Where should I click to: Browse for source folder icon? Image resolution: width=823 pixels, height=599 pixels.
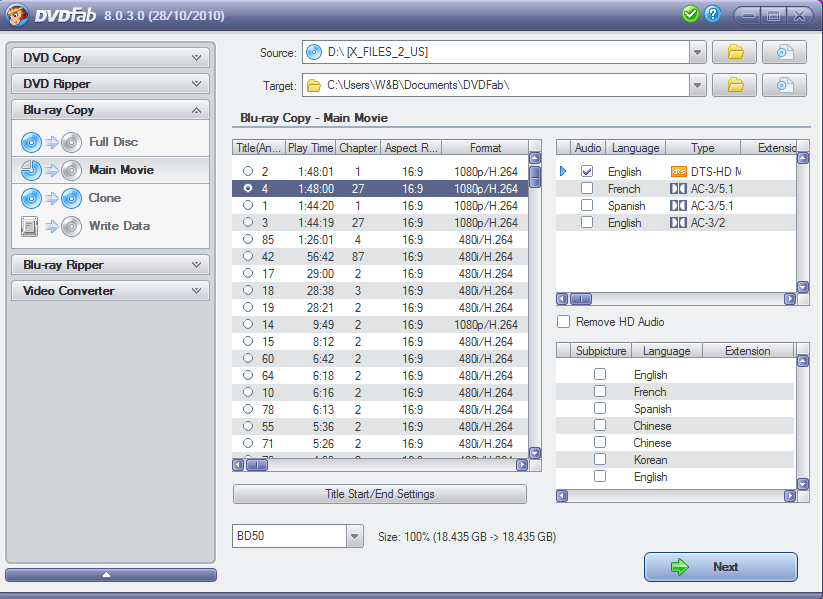click(x=735, y=53)
